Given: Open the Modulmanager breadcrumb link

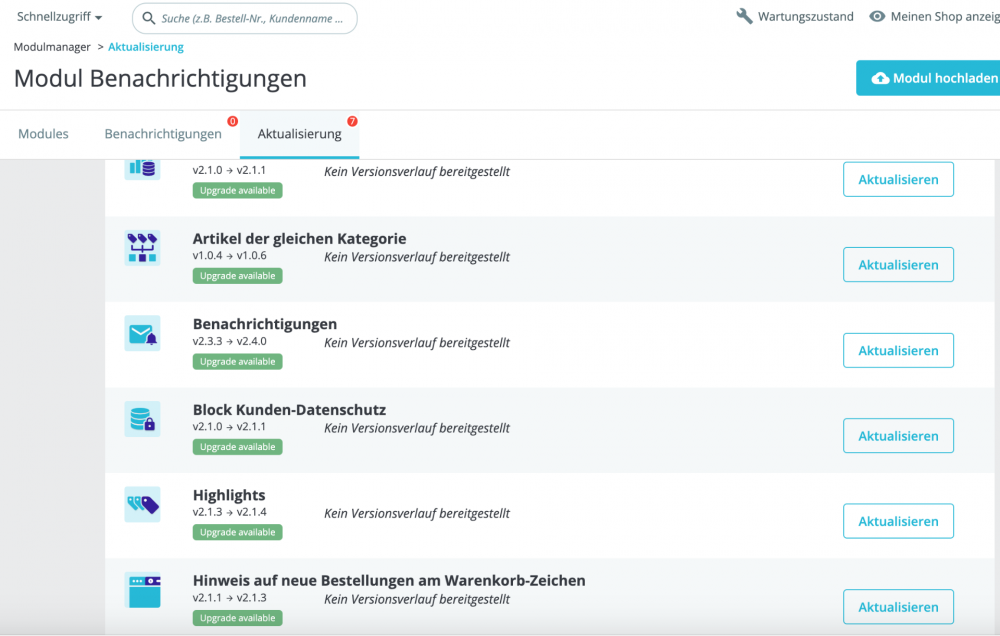Looking at the screenshot, I should tap(51, 46).
